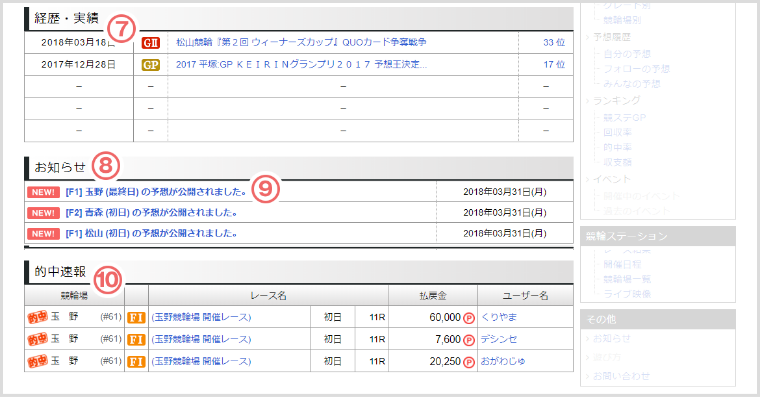
Task: Select ライブ映像 in sidebar
Action: (627, 294)
